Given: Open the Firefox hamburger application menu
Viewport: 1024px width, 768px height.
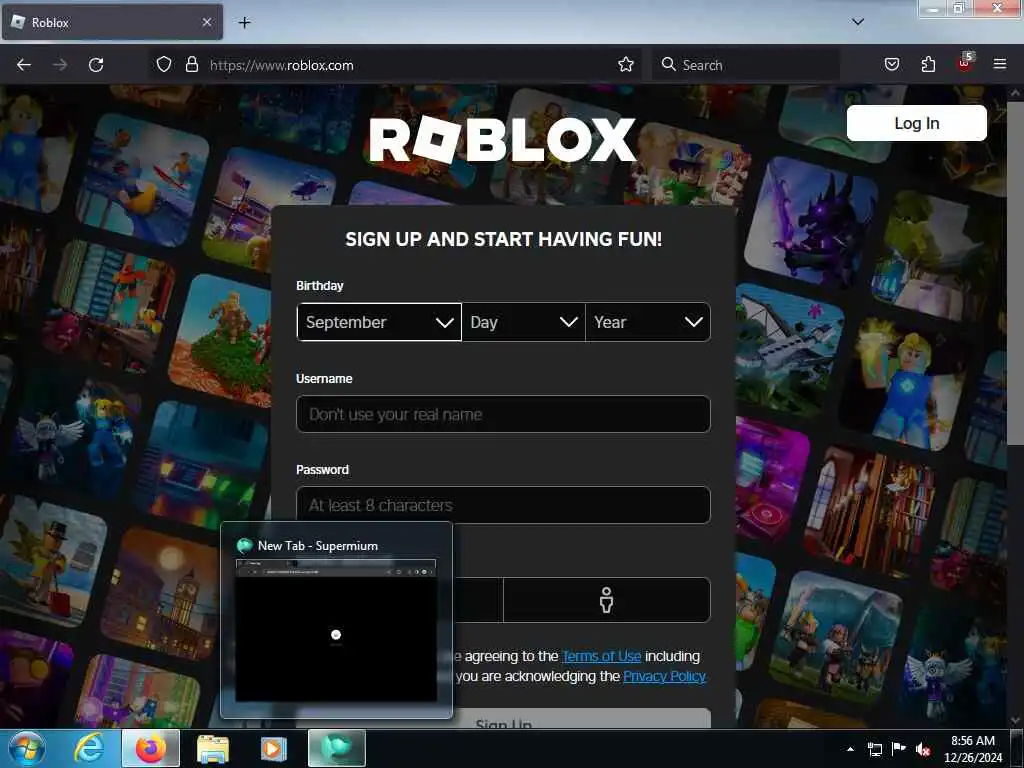Looking at the screenshot, I should [x=999, y=65].
